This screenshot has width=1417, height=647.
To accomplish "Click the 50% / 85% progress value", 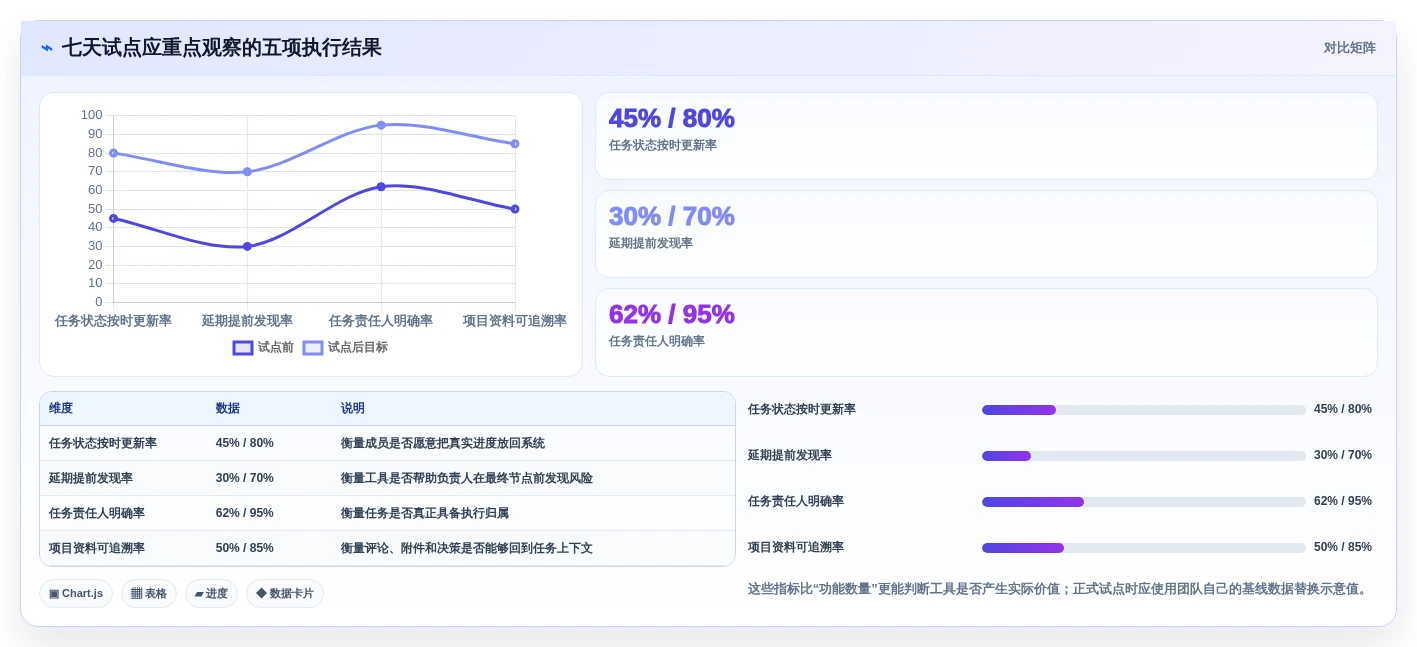I will click(1343, 547).
